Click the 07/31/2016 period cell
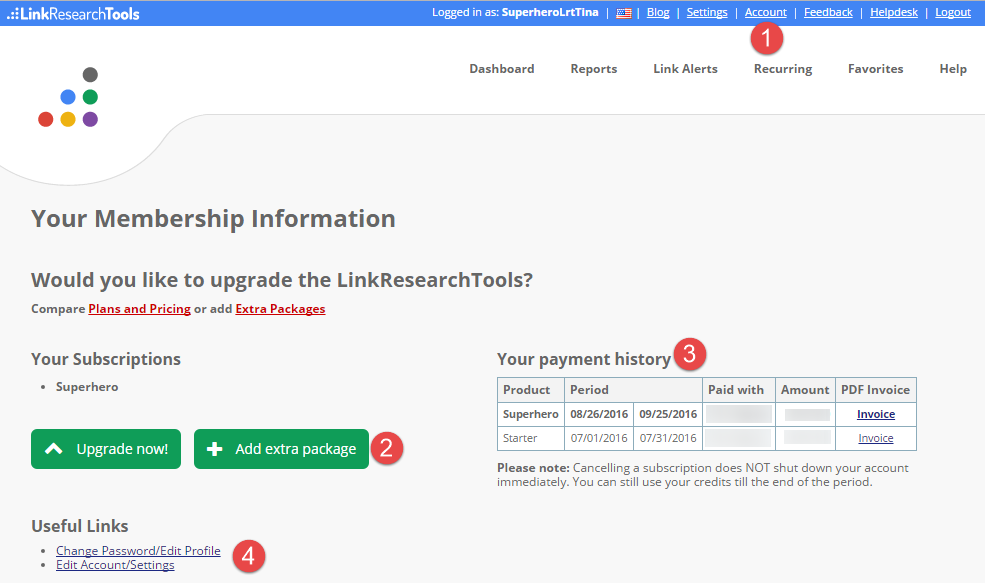985x583 pixels. click(668, 438)
